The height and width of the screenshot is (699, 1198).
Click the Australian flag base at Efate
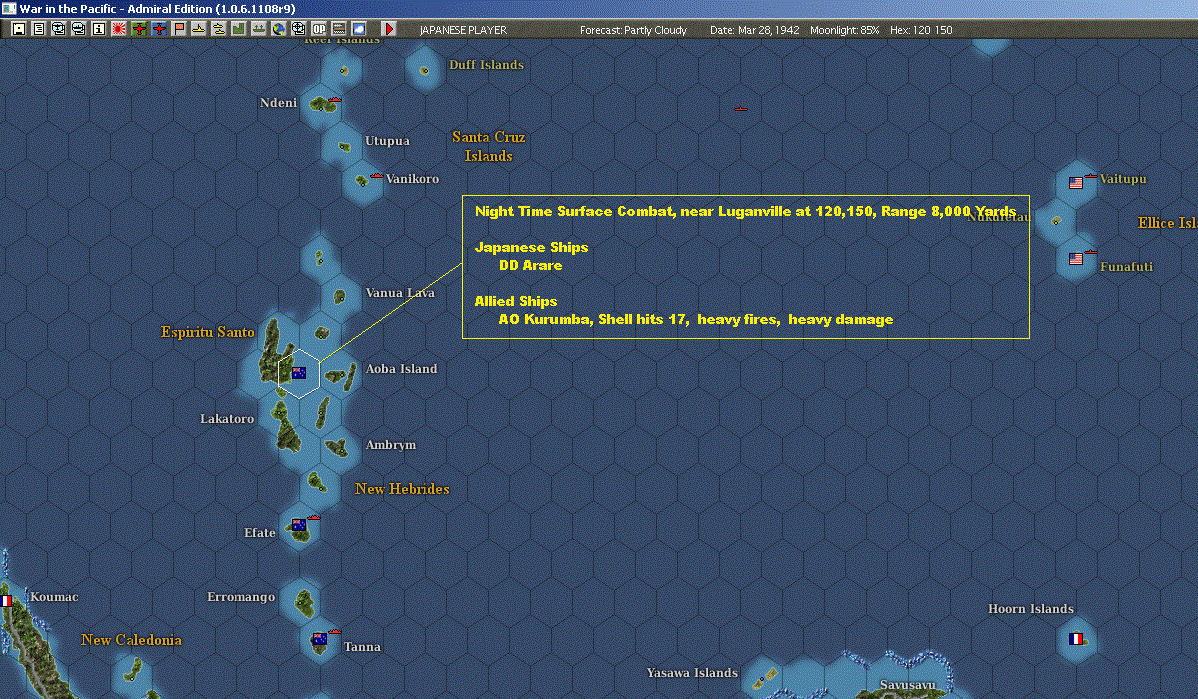[299, 525]
